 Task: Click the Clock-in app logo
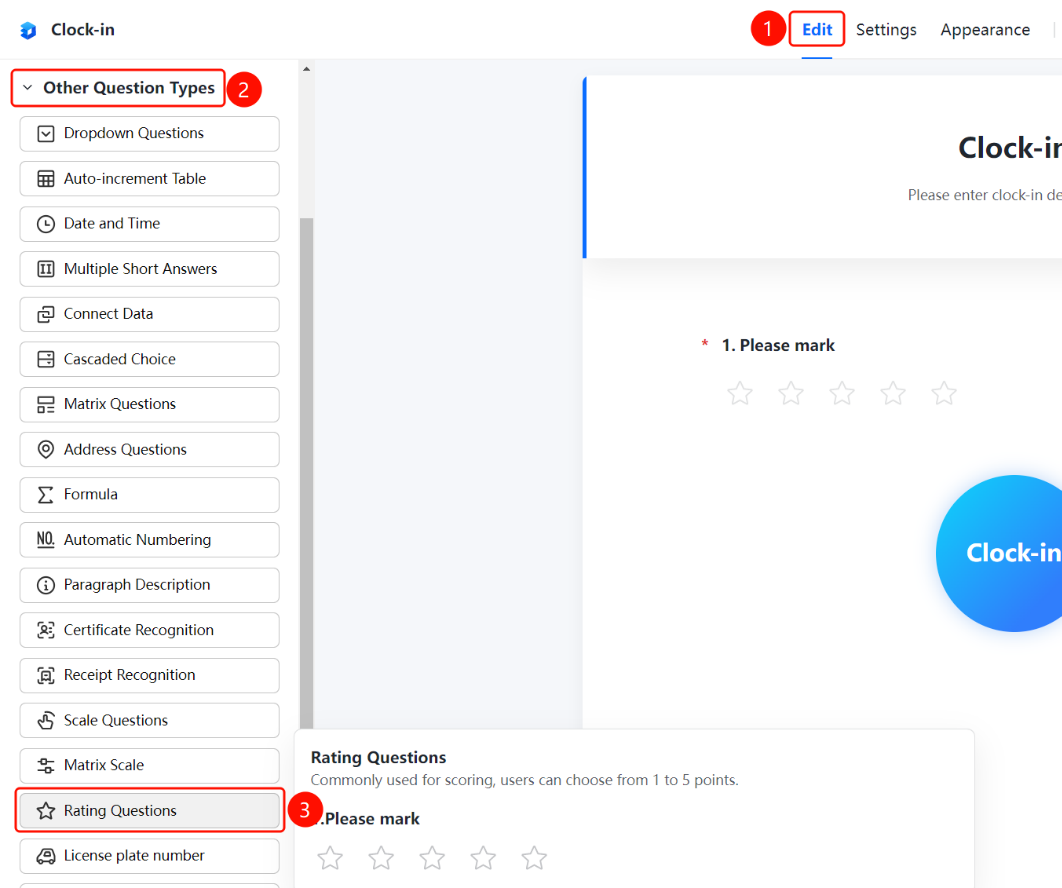point(28,30)
